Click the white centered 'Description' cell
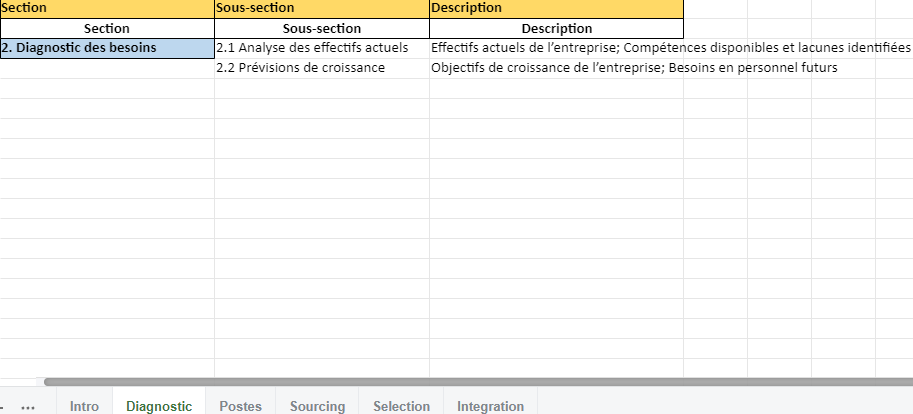The image size is (913, 414). 556,29
